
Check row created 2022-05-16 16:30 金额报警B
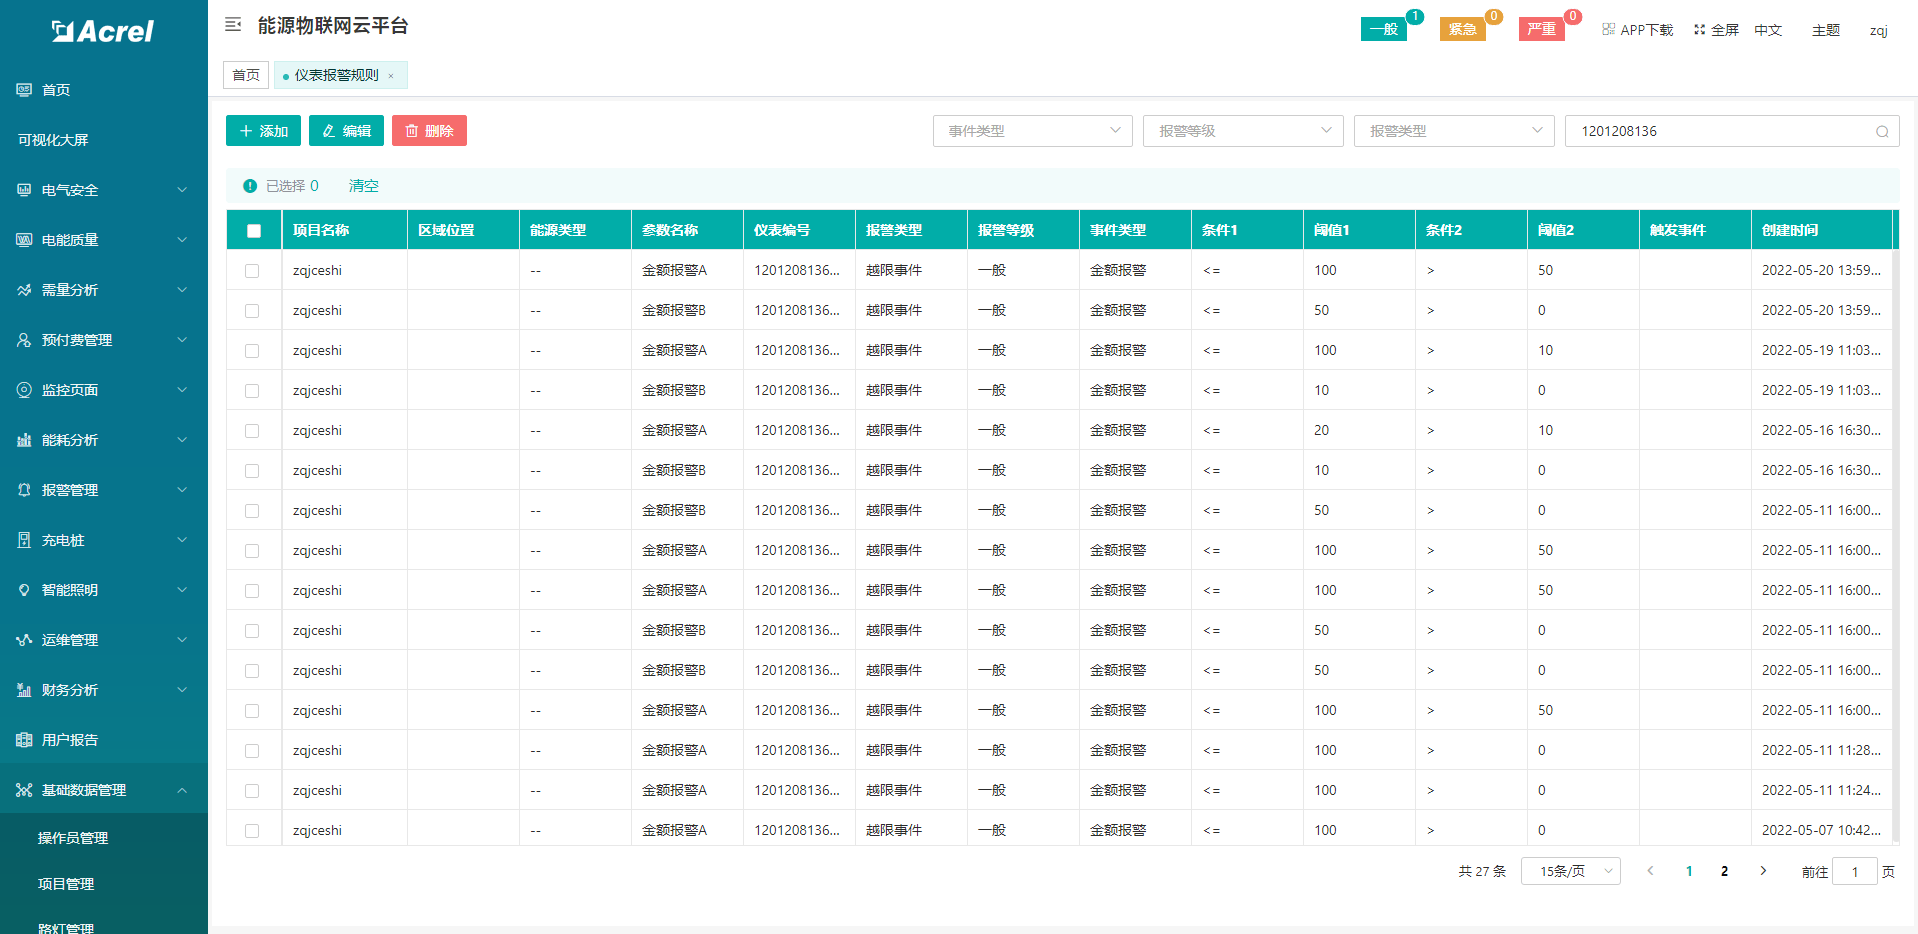[252, 471]
